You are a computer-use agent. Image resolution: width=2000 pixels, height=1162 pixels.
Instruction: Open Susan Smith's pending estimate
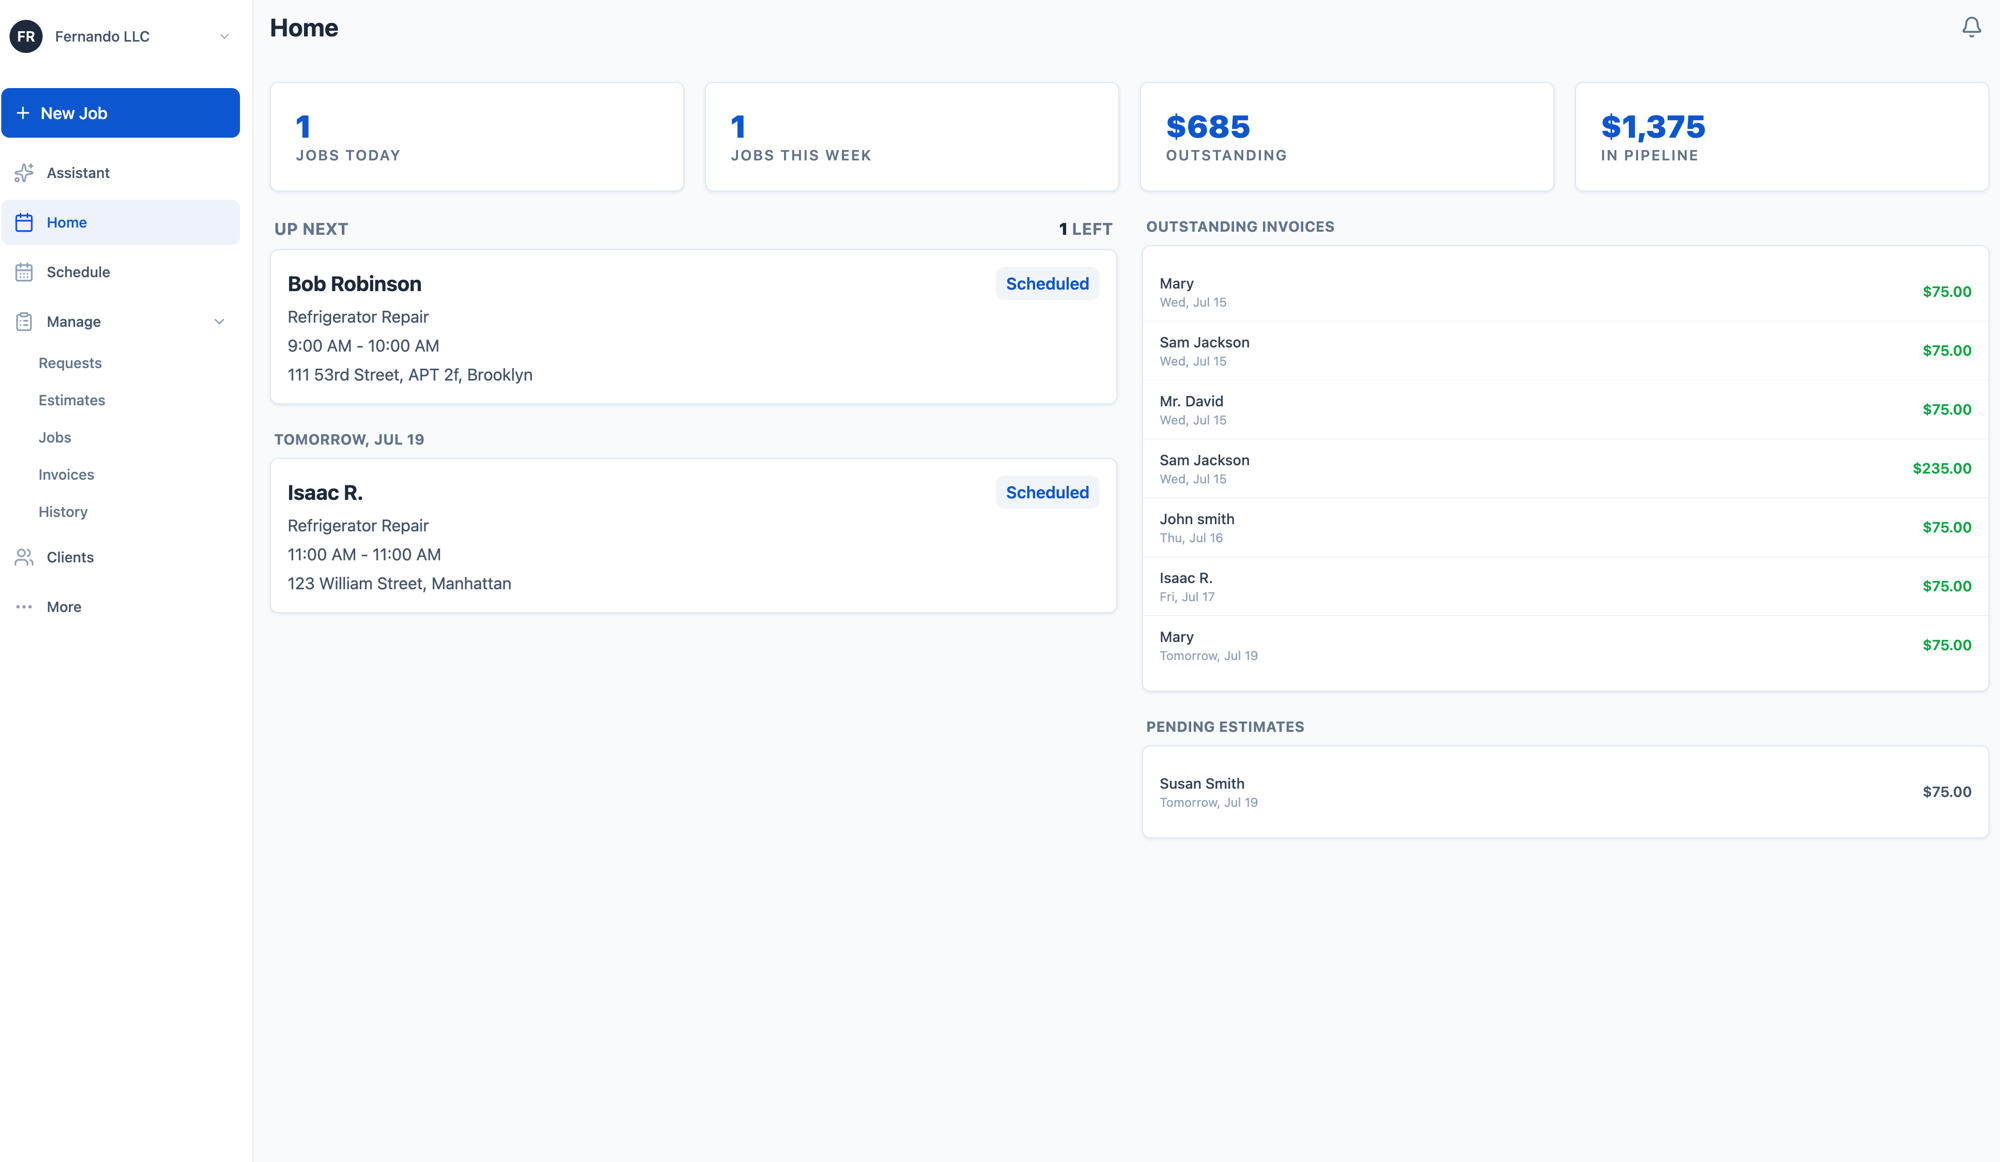click(x=1565, y=792)
